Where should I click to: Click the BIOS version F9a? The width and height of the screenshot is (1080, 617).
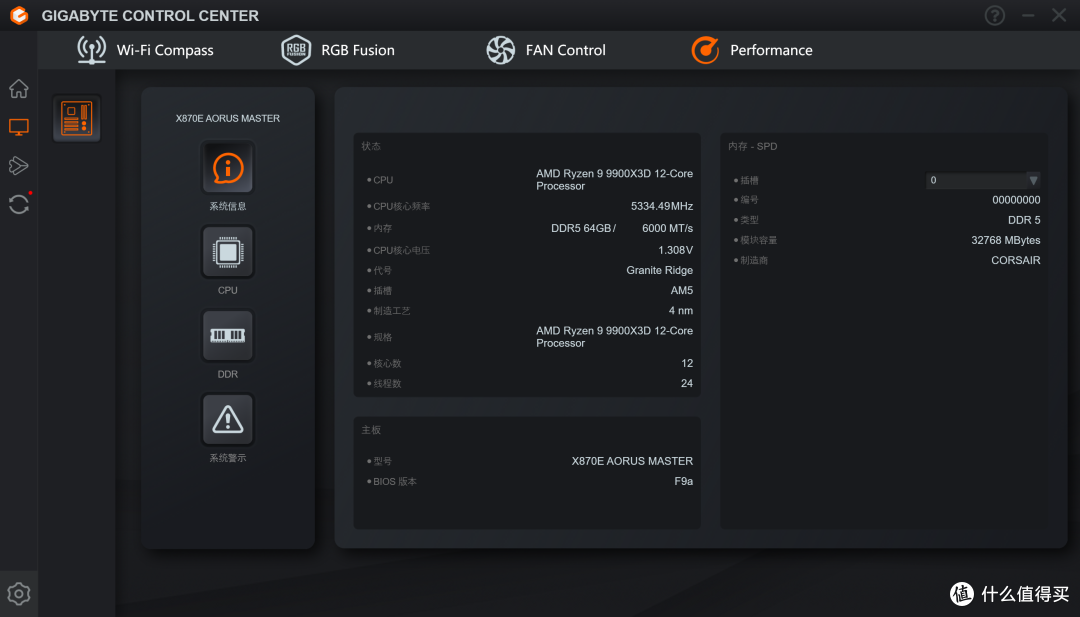[x=684, y=481]
